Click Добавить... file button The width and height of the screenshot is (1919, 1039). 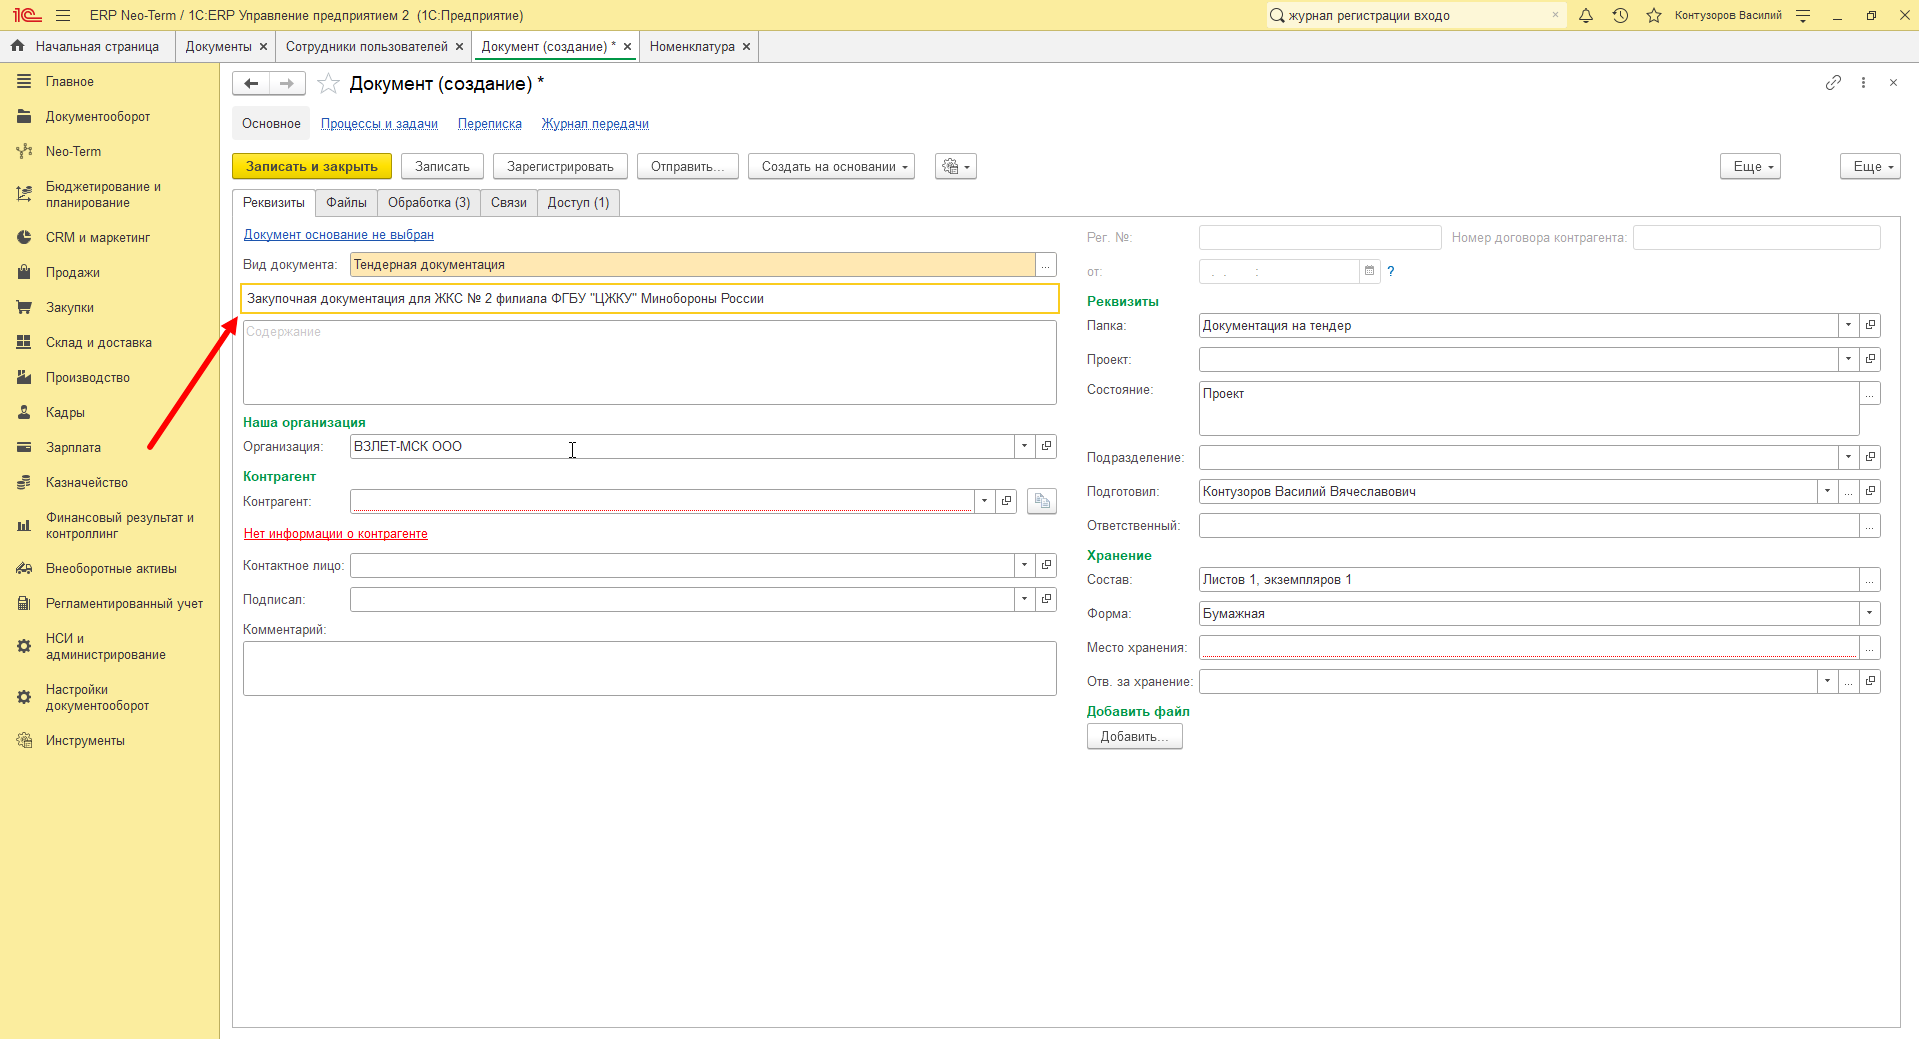pyautogui.click(x=1134, y=736)
